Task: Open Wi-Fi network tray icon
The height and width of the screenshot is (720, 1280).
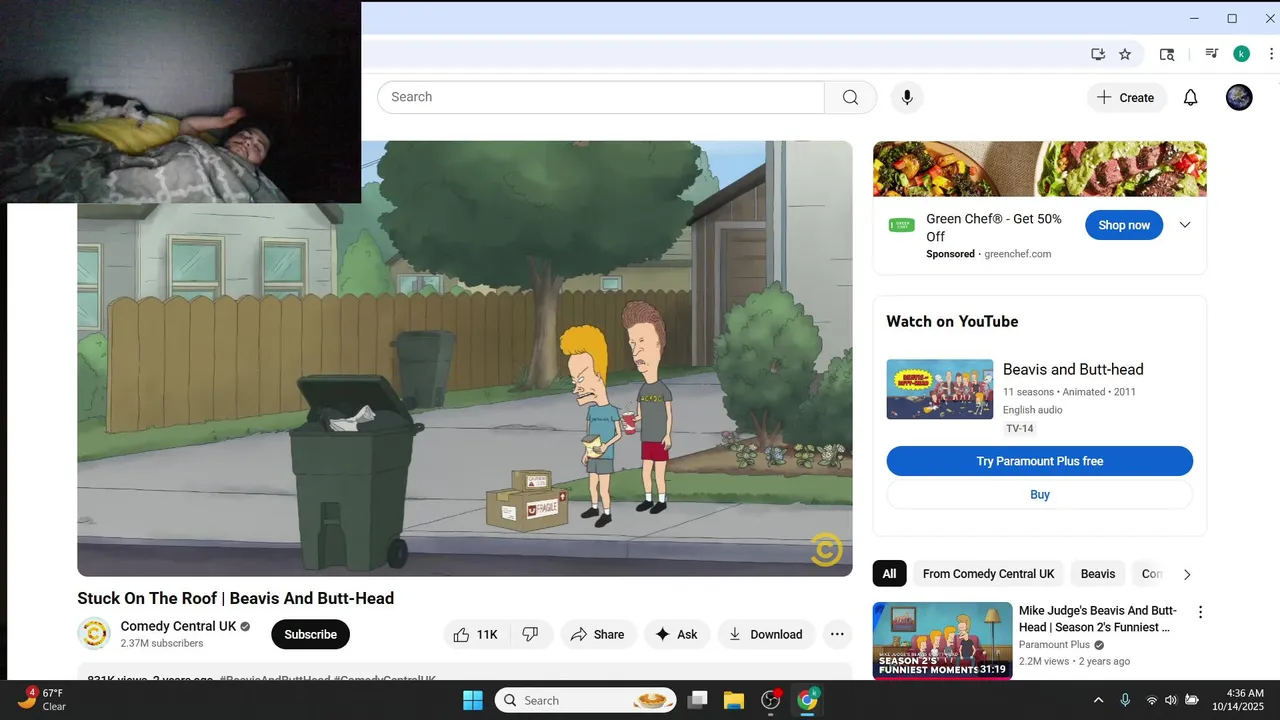Action: (x=1152, y=700)
